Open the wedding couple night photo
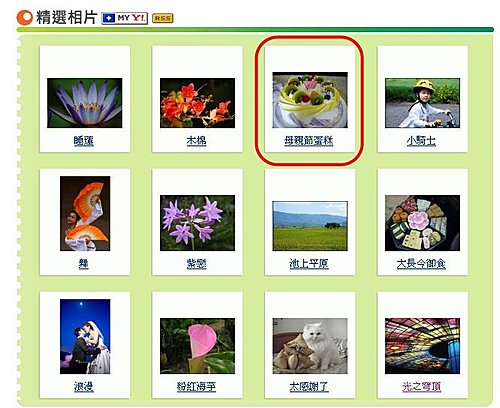 (x=85, y=336)
